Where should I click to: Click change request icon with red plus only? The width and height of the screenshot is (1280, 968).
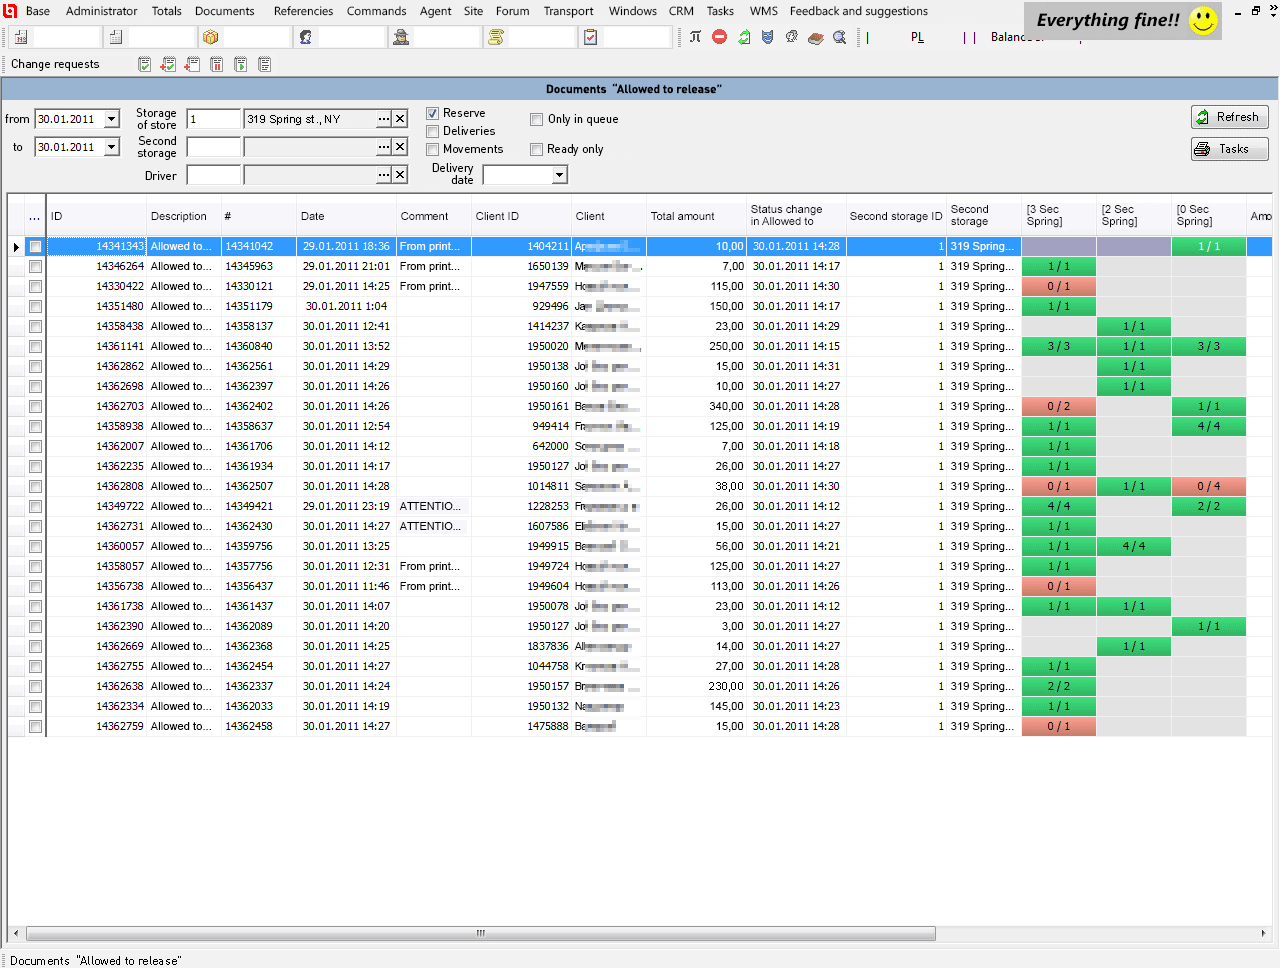click(192, 64)
